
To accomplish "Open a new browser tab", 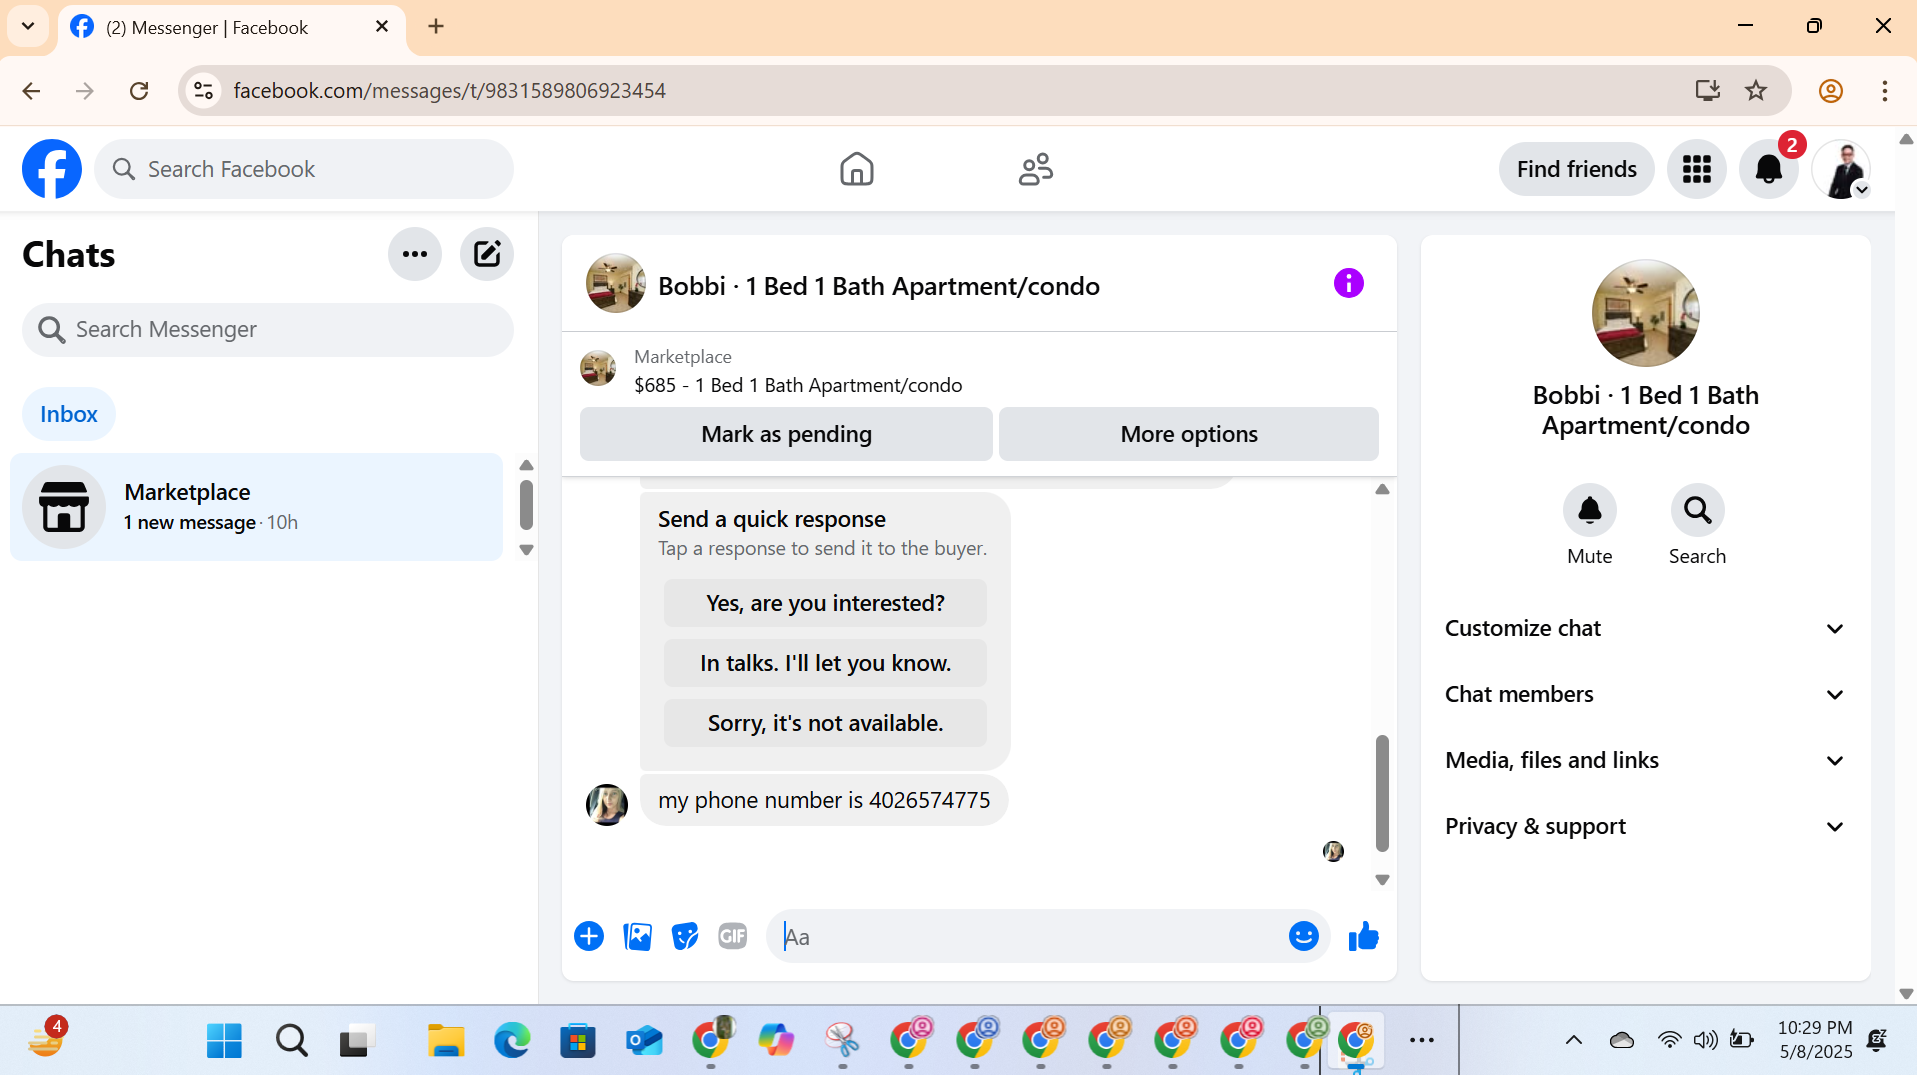I will (x=436, y=27).
